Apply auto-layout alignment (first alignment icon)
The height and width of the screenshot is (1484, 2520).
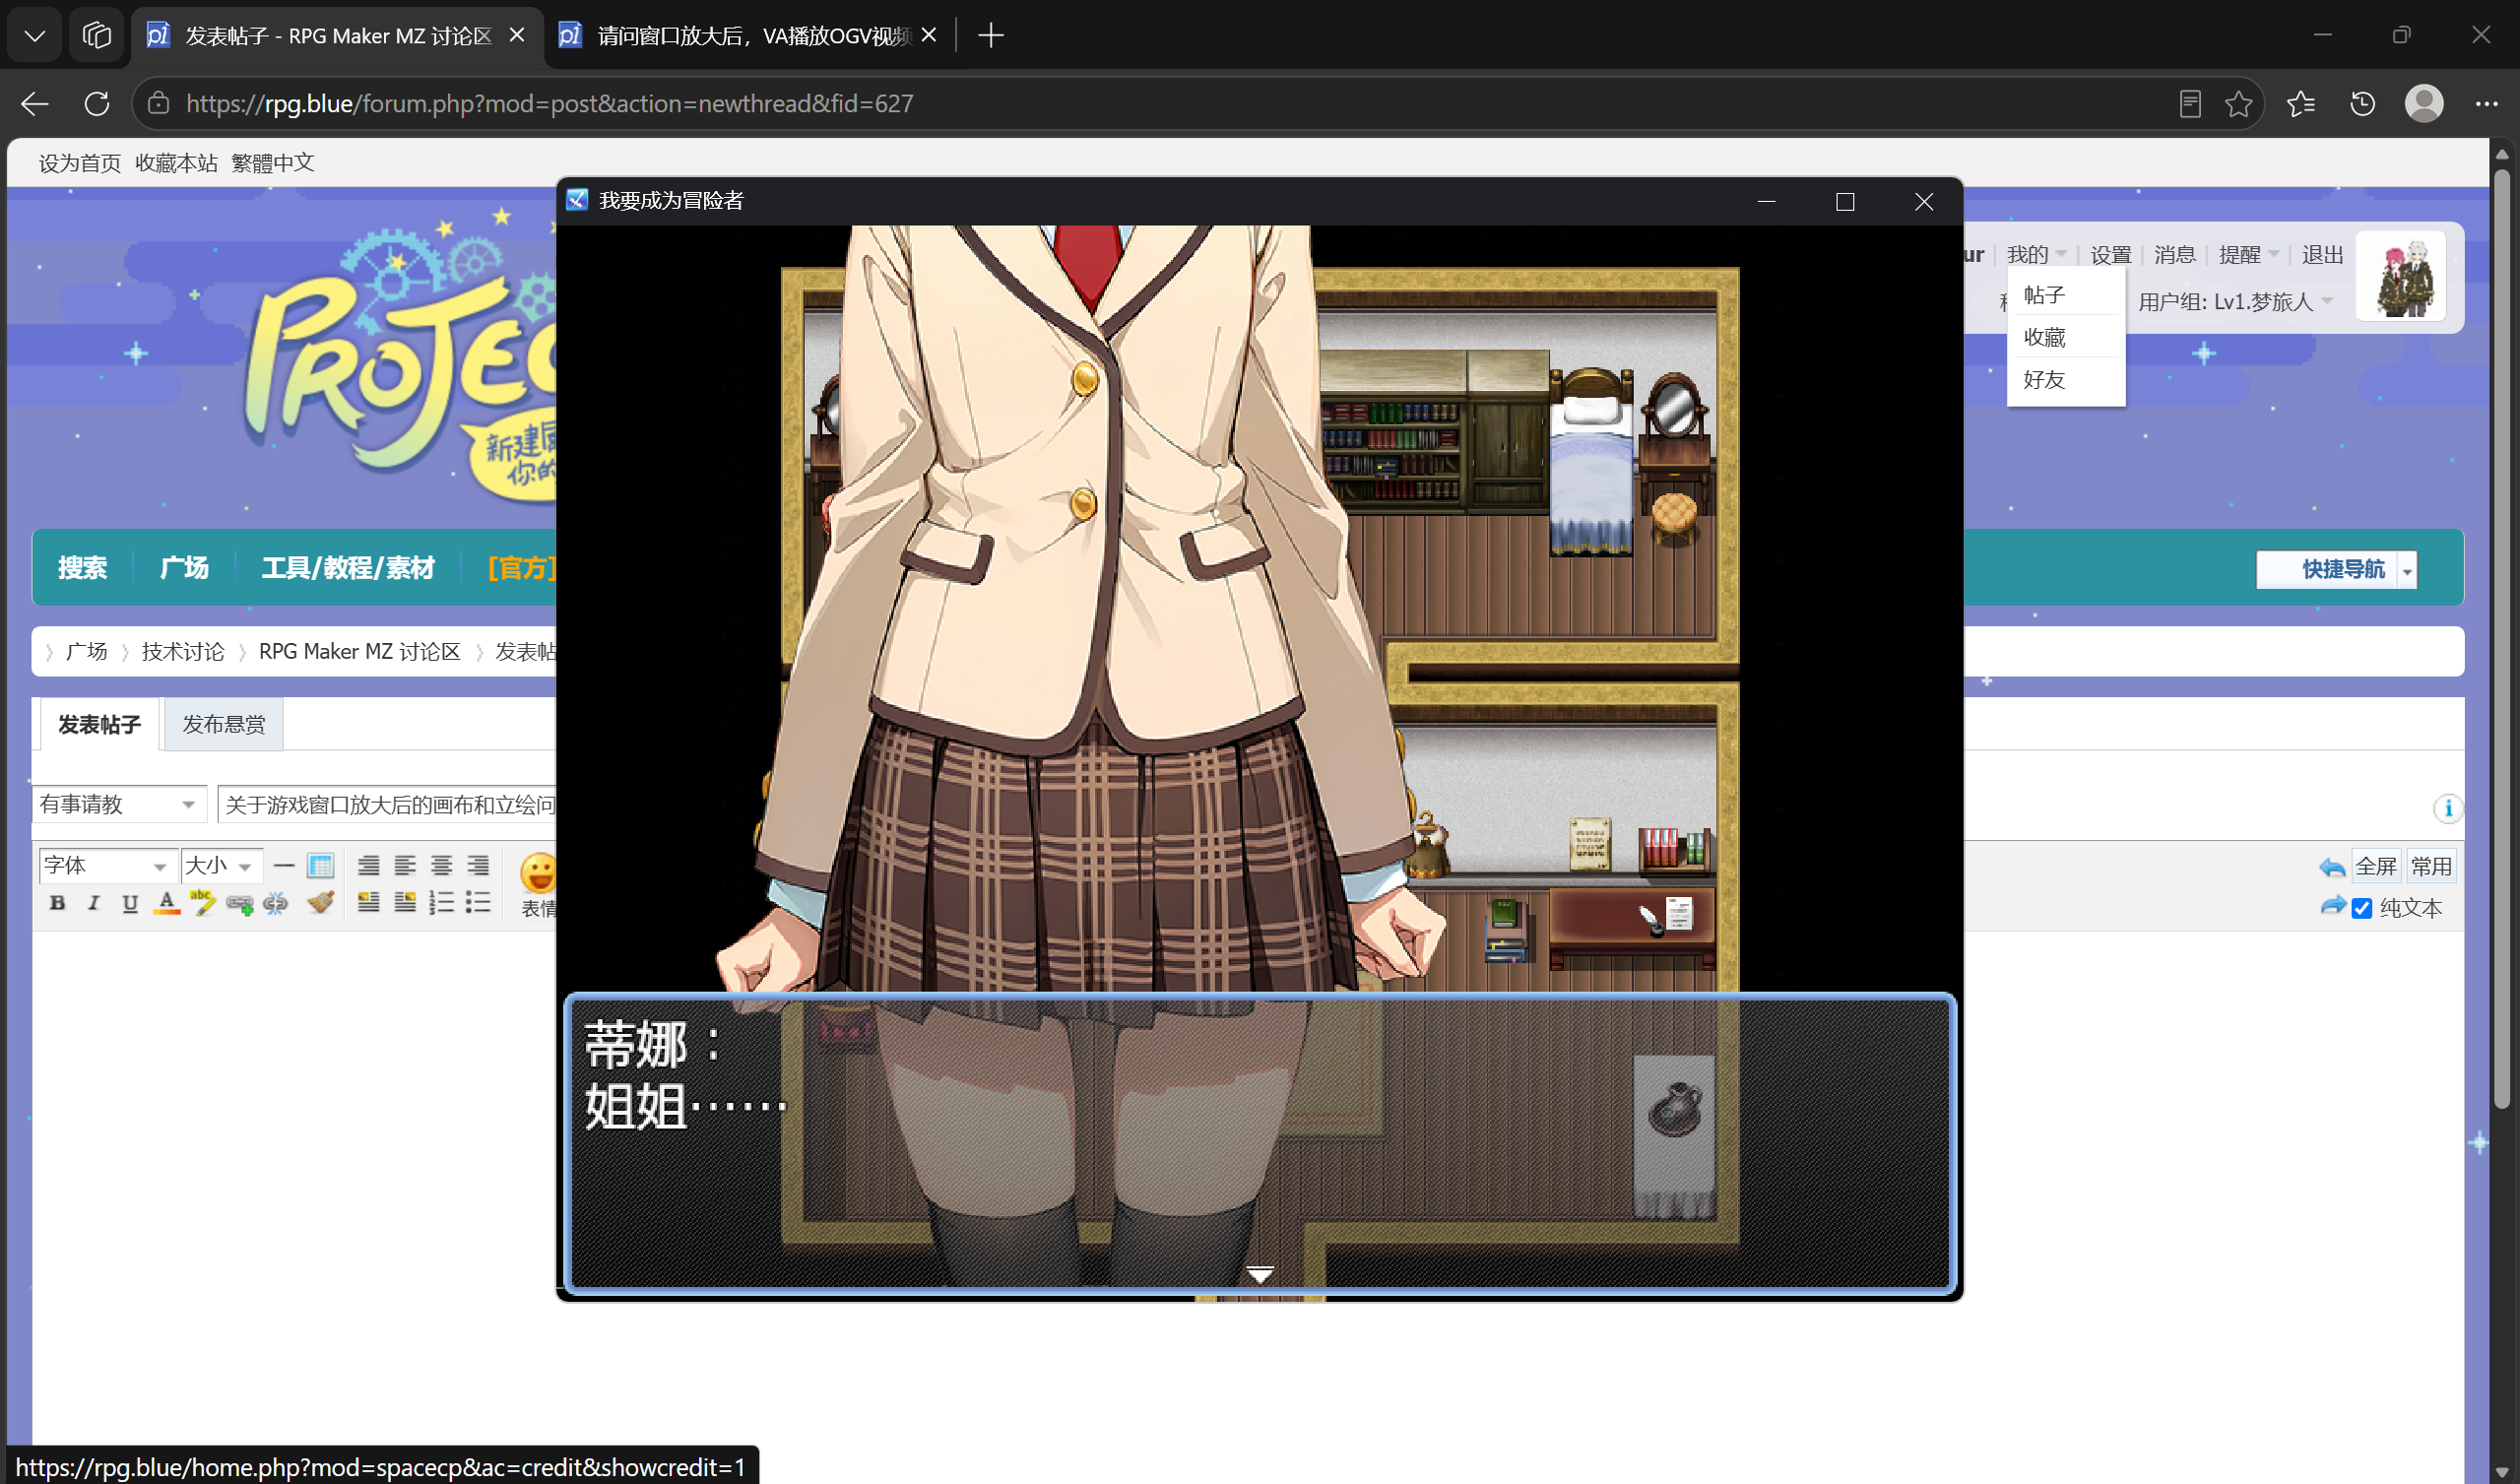(x=369, y=866)
